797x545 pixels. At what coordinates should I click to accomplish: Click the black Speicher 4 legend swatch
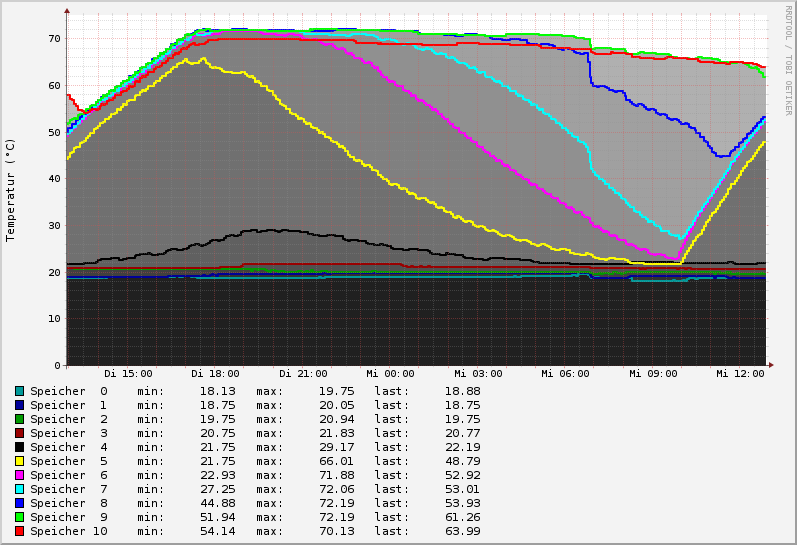pos(19,447)
